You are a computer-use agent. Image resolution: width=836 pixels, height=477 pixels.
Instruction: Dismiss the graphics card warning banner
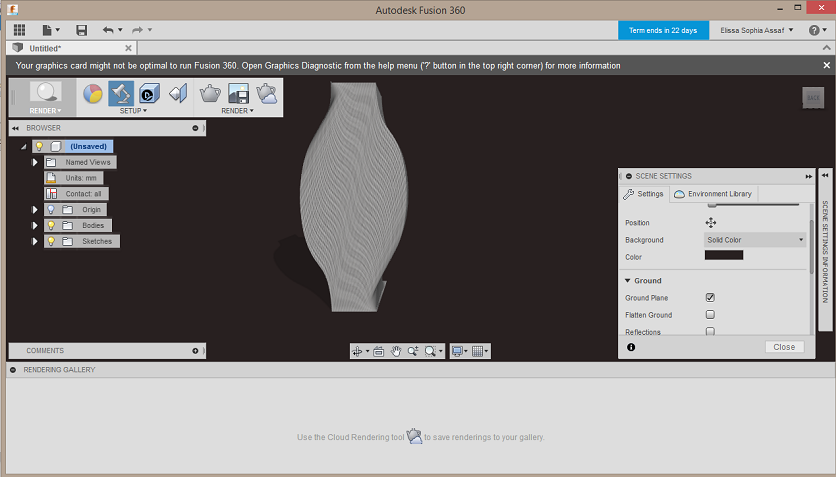[x=826, y=65]
